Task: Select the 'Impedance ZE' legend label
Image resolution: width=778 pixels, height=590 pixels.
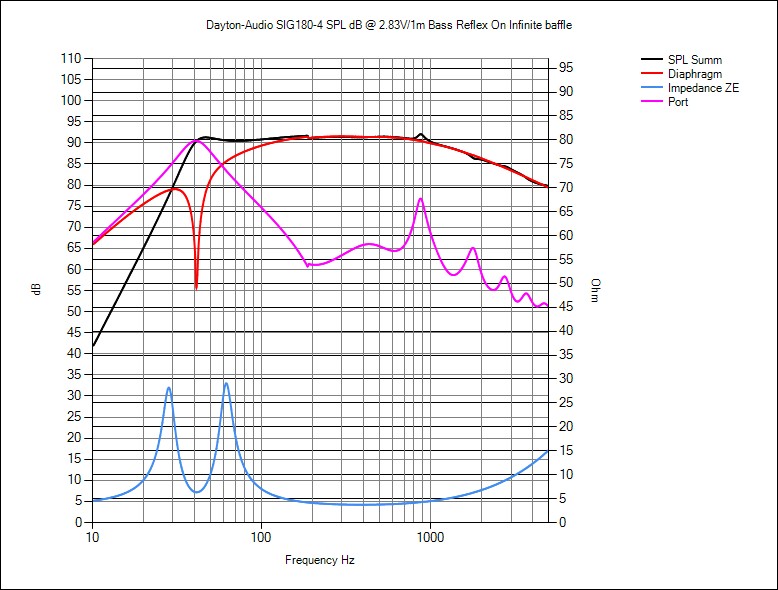Action: click(x=703, y=88)
